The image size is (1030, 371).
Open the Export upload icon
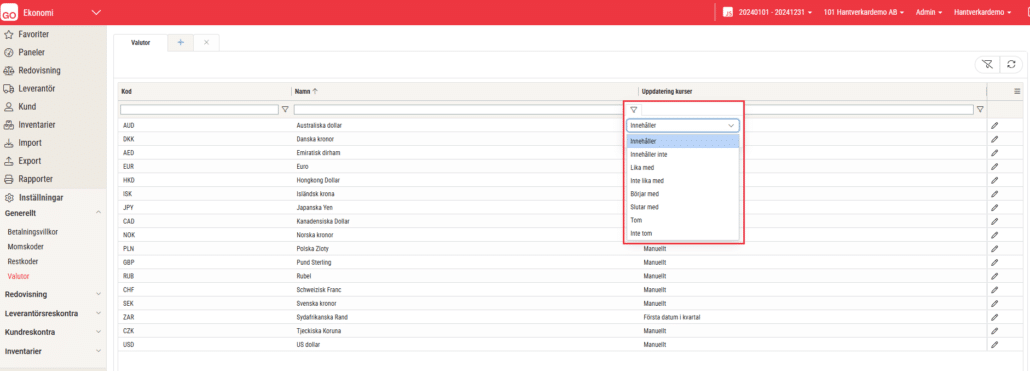[9, 161]
